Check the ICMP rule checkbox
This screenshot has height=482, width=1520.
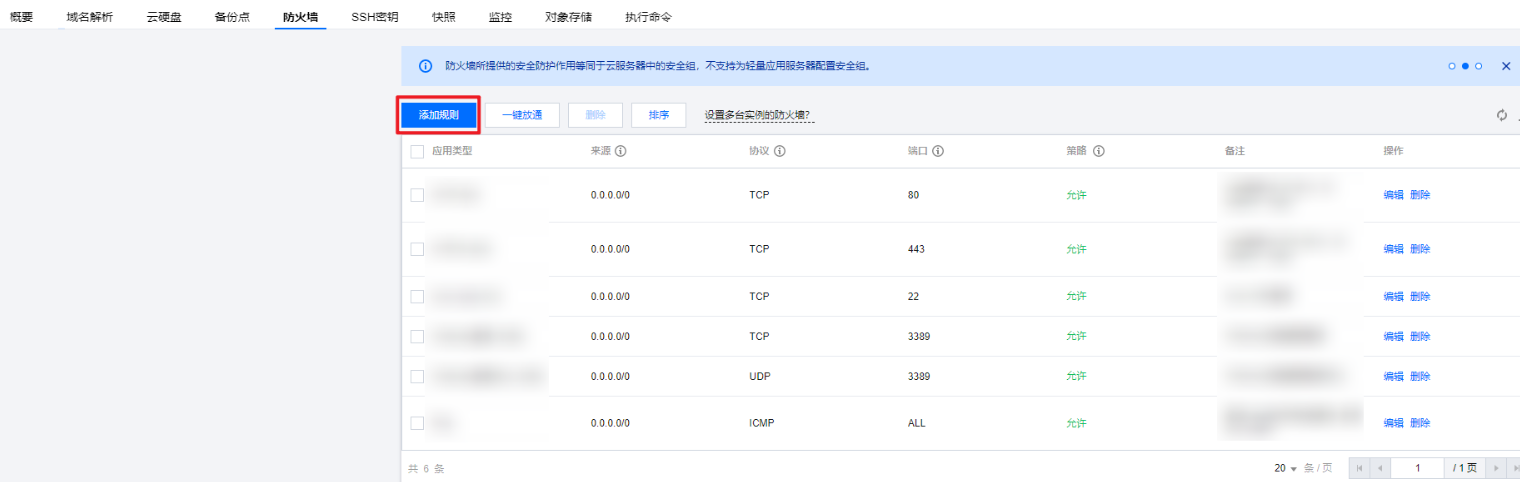click(x=417, y=423)
